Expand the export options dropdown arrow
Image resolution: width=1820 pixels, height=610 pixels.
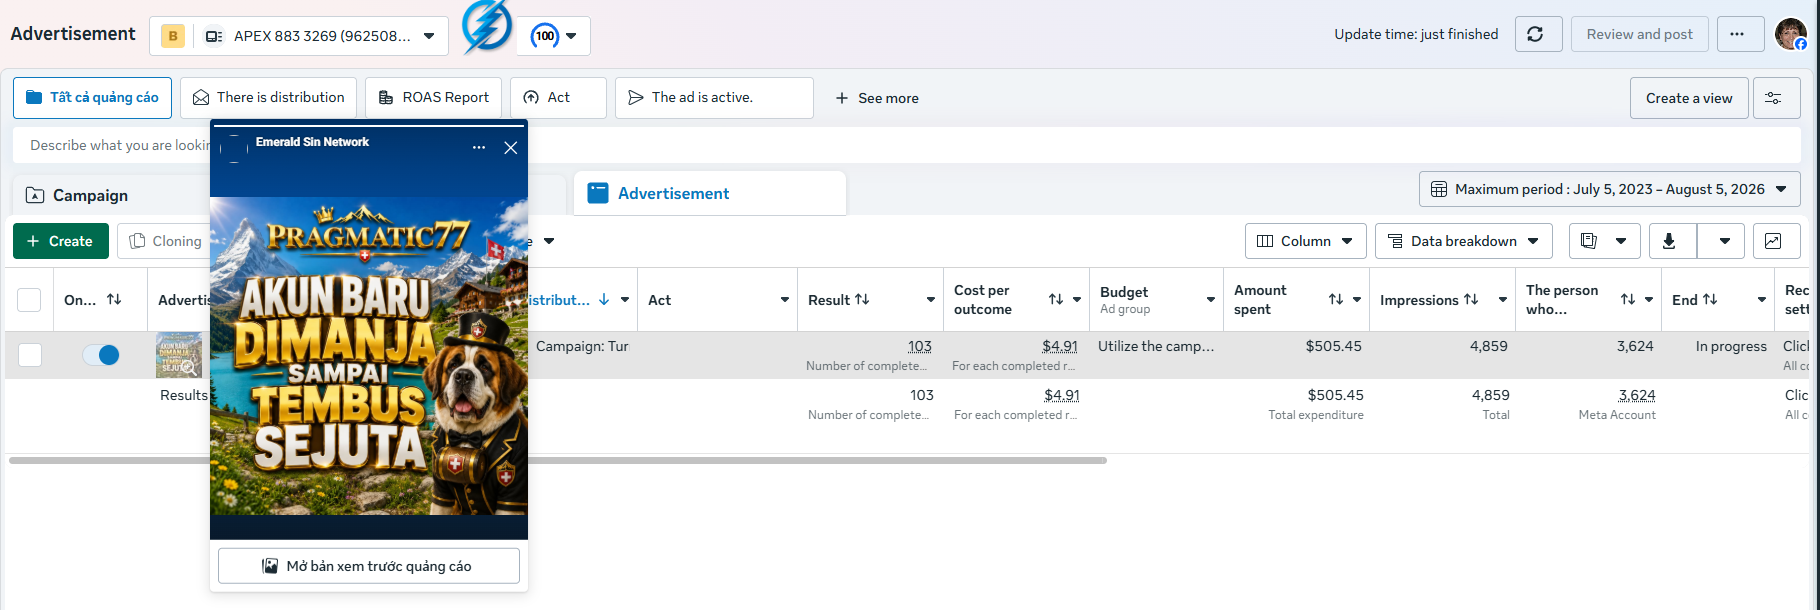[x=1724, y=241]
